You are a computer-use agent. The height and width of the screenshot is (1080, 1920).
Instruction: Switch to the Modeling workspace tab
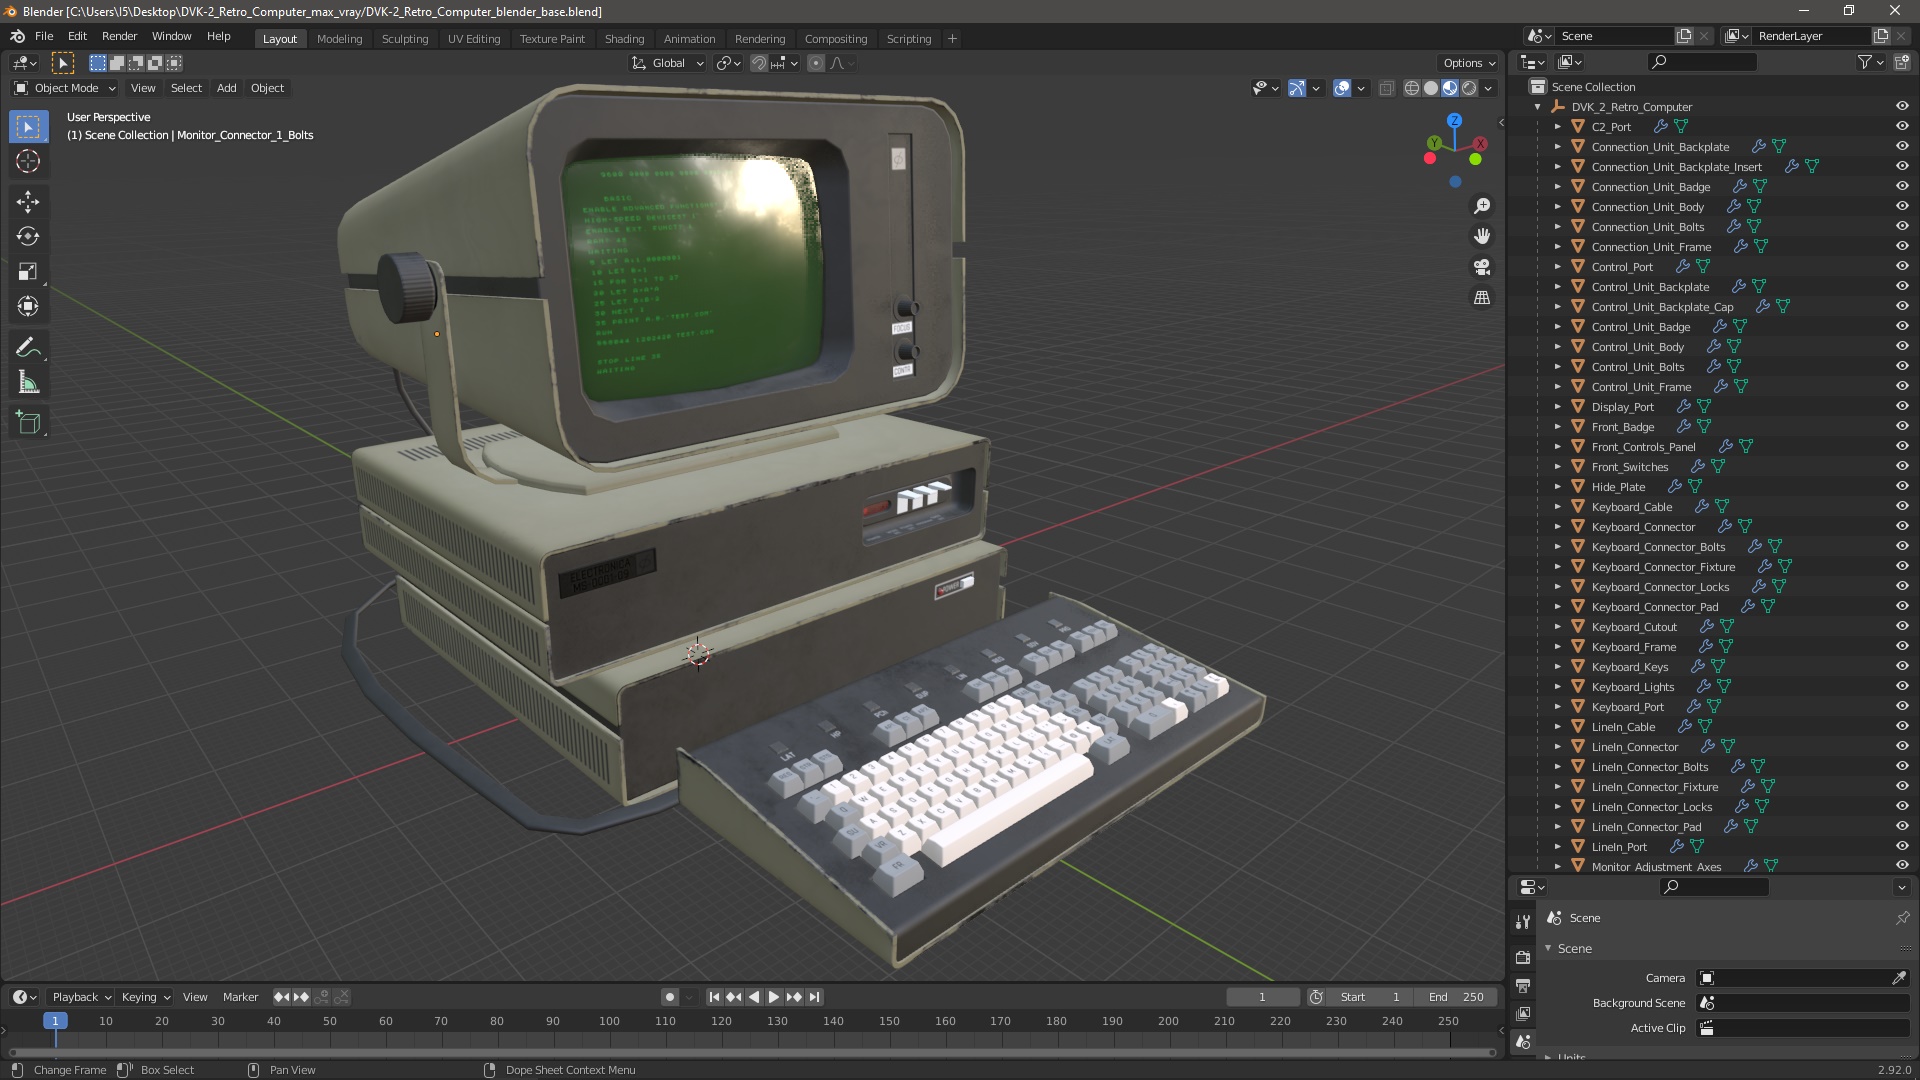339,39
